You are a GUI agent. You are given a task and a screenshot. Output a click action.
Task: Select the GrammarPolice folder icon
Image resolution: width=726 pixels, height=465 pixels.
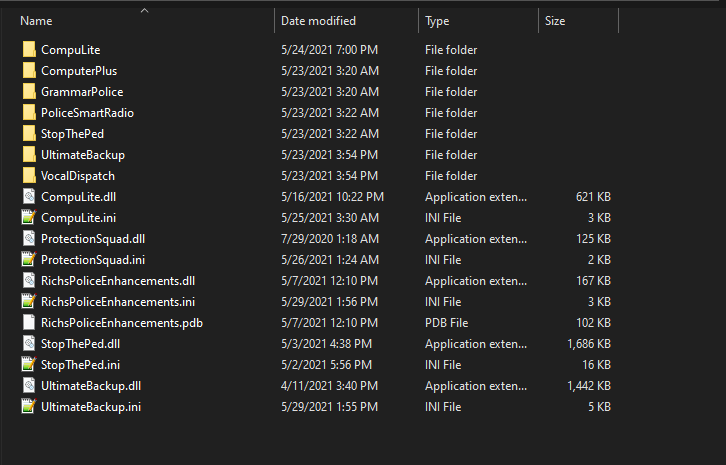coord(29,92)
